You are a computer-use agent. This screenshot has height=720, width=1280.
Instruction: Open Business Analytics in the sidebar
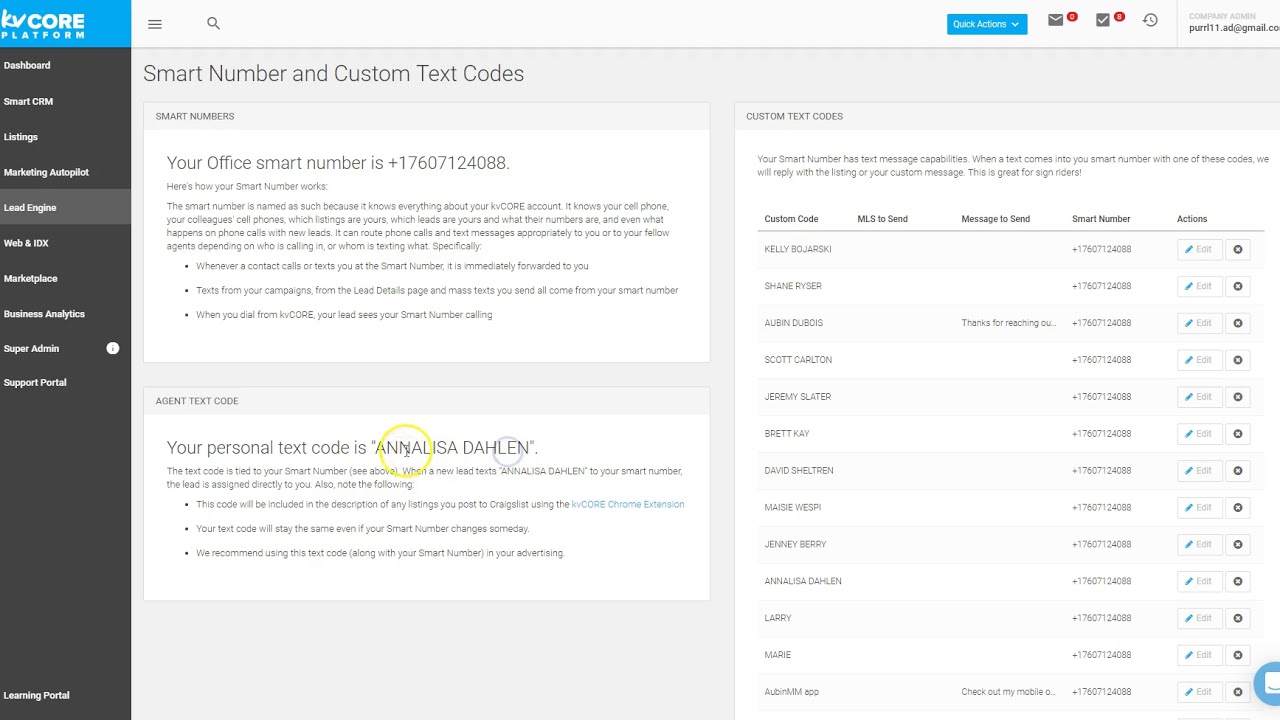[44, 314]
